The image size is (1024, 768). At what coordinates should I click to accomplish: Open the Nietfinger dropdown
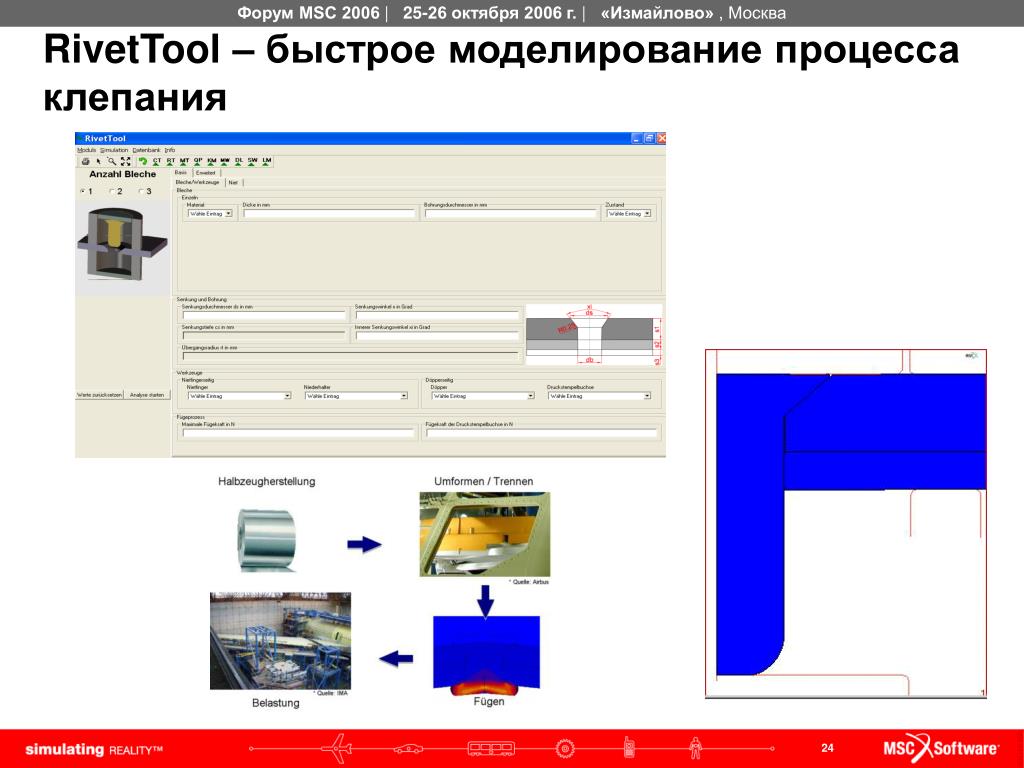tap(239, 396)
